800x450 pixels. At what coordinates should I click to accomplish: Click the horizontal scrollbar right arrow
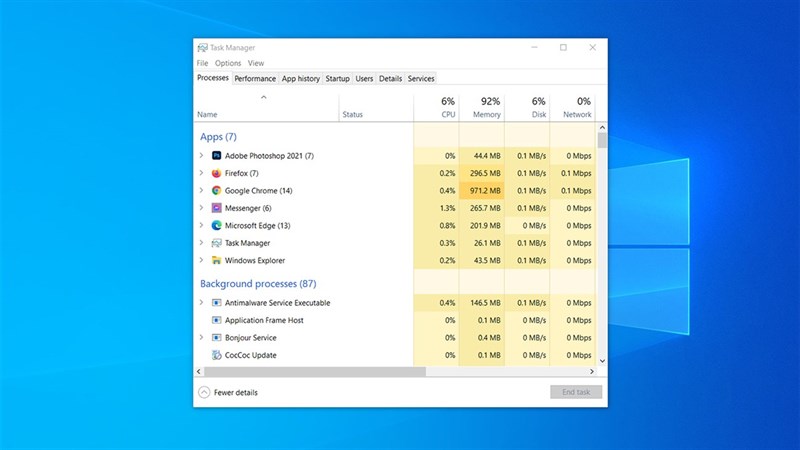click(592, 371)
